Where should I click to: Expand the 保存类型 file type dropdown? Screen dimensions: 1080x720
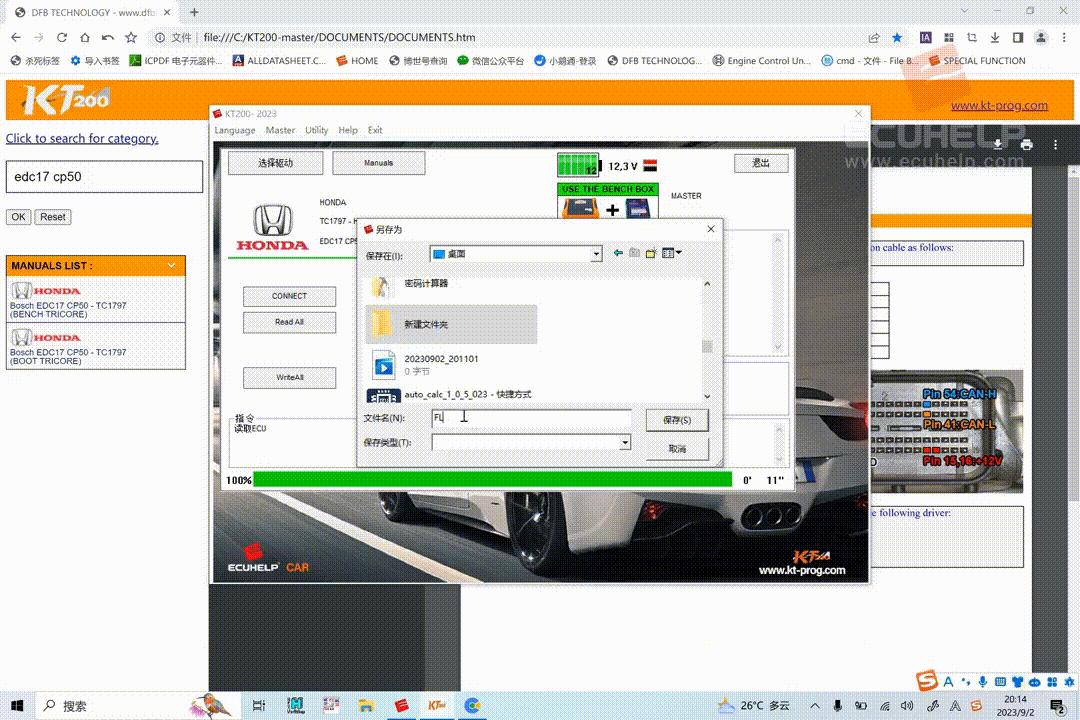[625, 442]
